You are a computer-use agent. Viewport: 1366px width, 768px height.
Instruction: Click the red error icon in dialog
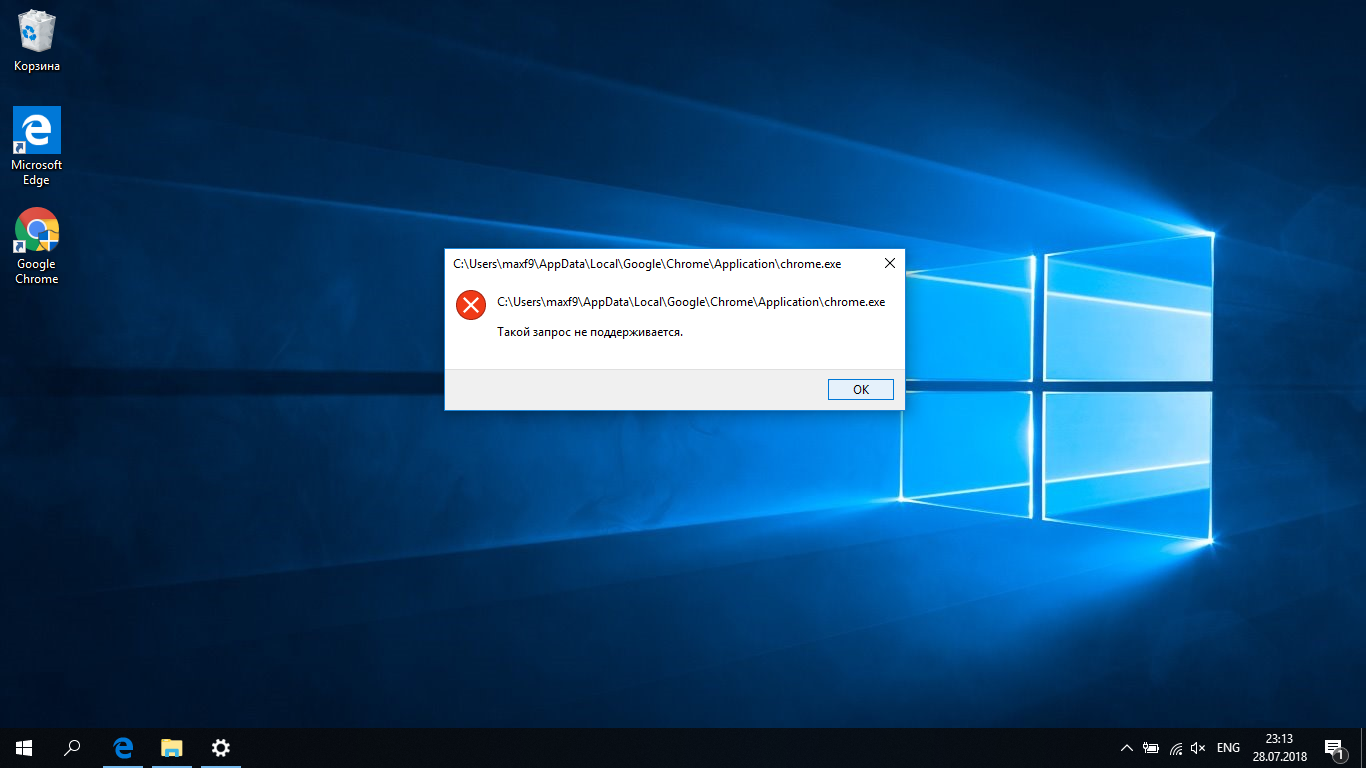pos(471,305)
